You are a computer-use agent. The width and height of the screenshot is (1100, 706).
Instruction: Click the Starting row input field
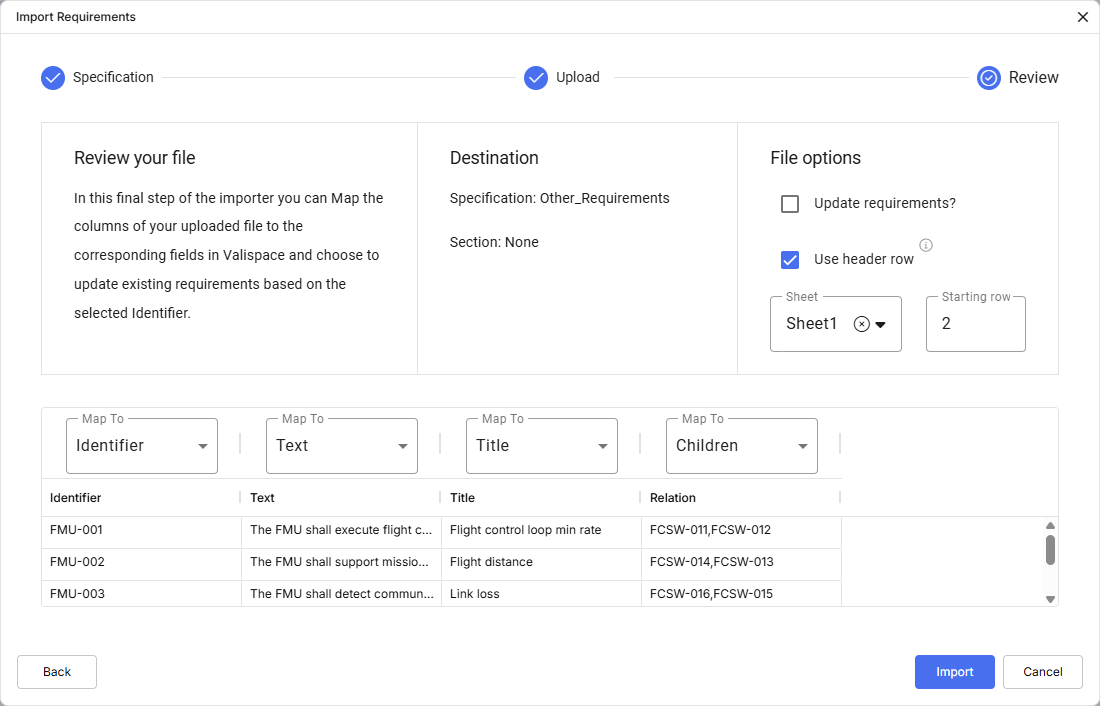click(x=975, y=324)
